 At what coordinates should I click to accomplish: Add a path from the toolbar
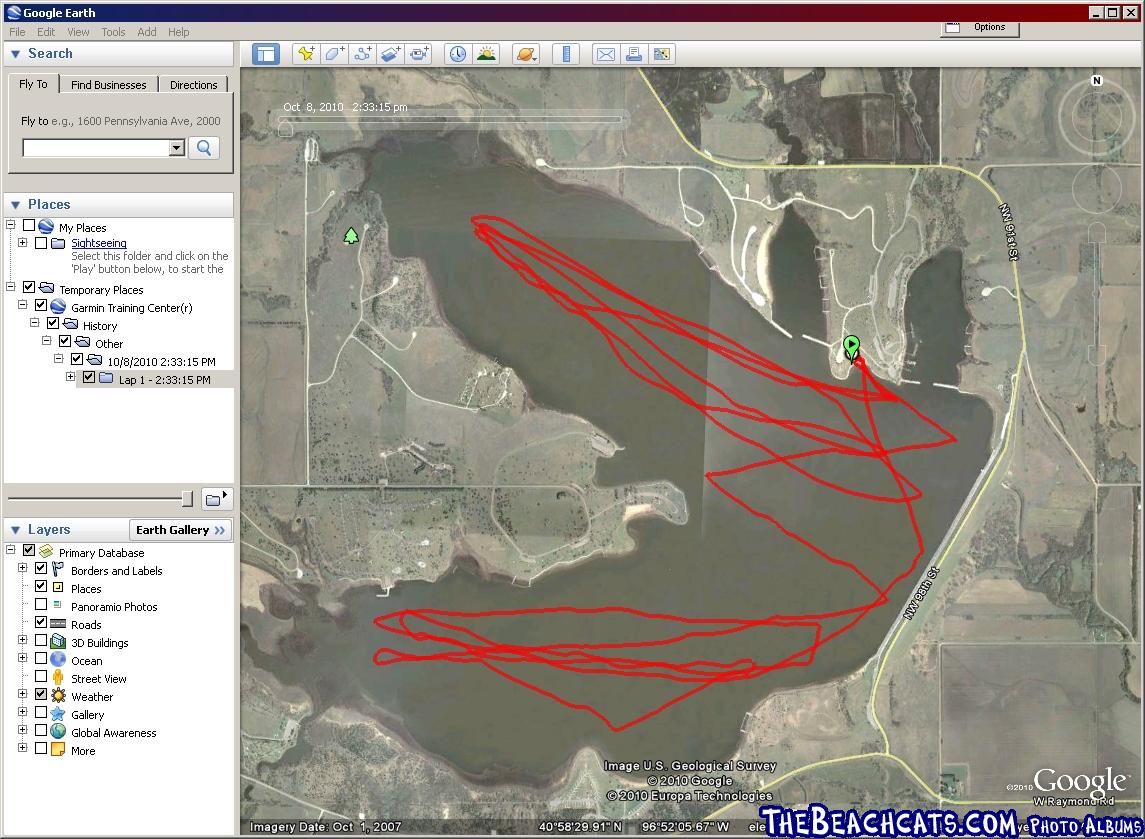362,54
